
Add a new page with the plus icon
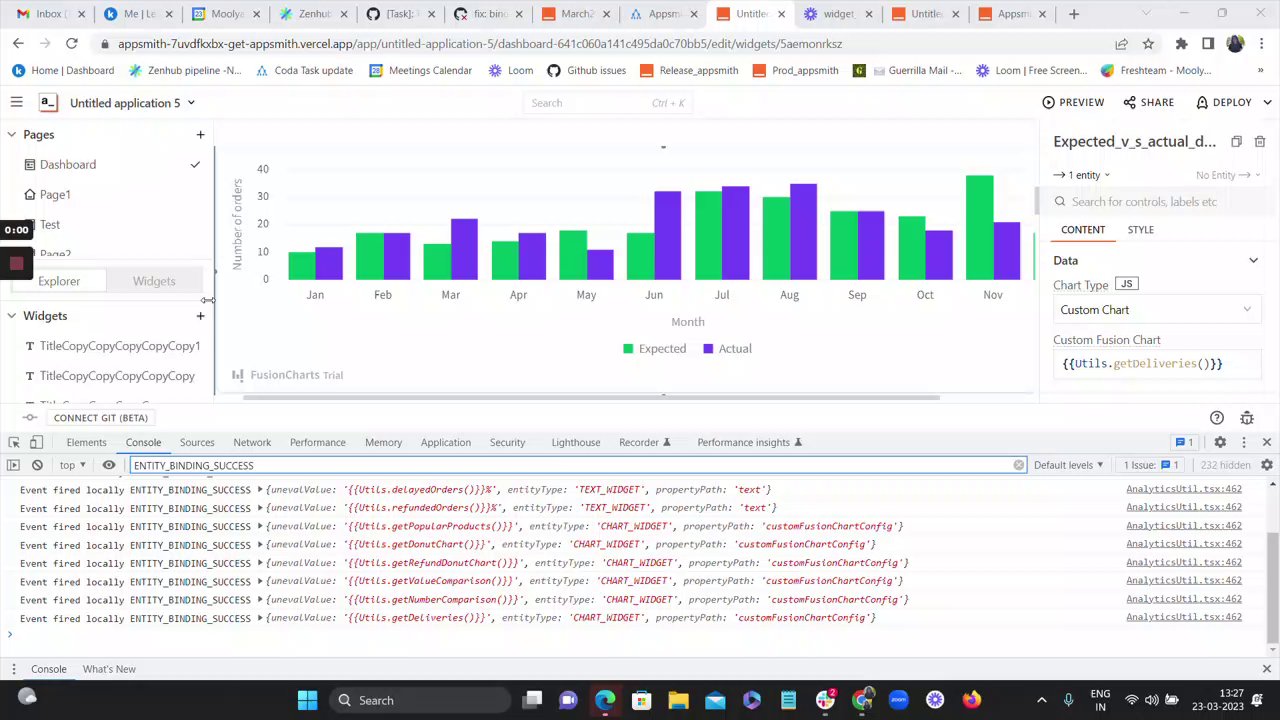point(200,134)
